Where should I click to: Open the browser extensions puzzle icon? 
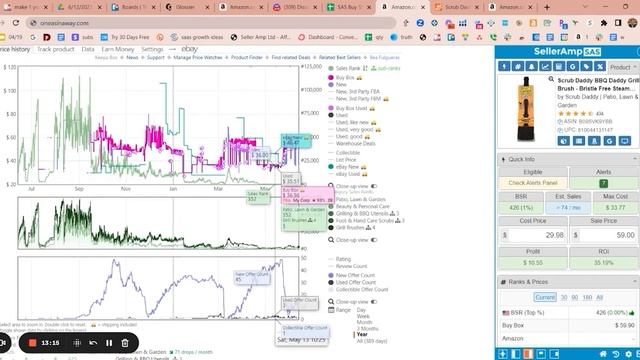tap(604, 23)
